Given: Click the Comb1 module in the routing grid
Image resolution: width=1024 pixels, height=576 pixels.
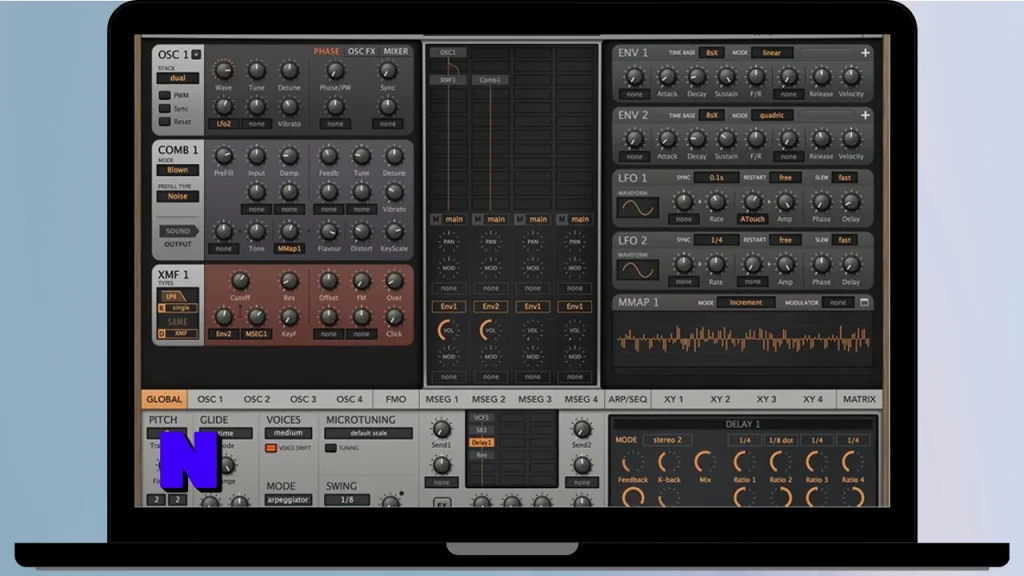Looking at the screenshot, I should (490, 80).
